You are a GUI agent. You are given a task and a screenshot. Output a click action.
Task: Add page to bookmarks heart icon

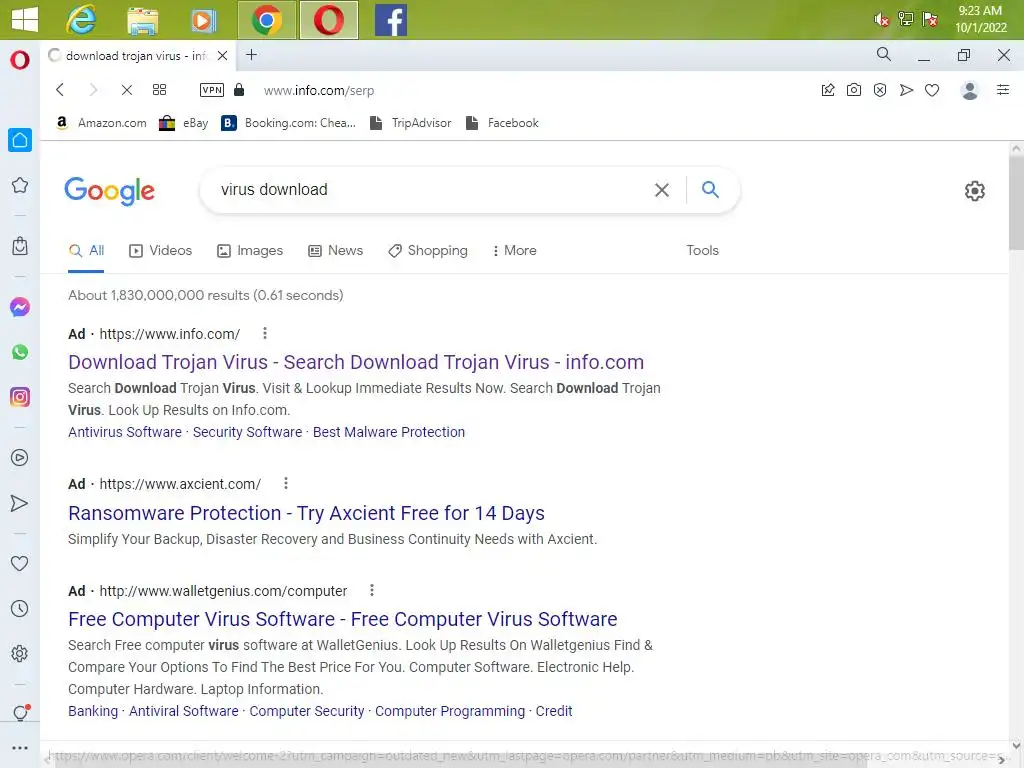coord(932,90)
